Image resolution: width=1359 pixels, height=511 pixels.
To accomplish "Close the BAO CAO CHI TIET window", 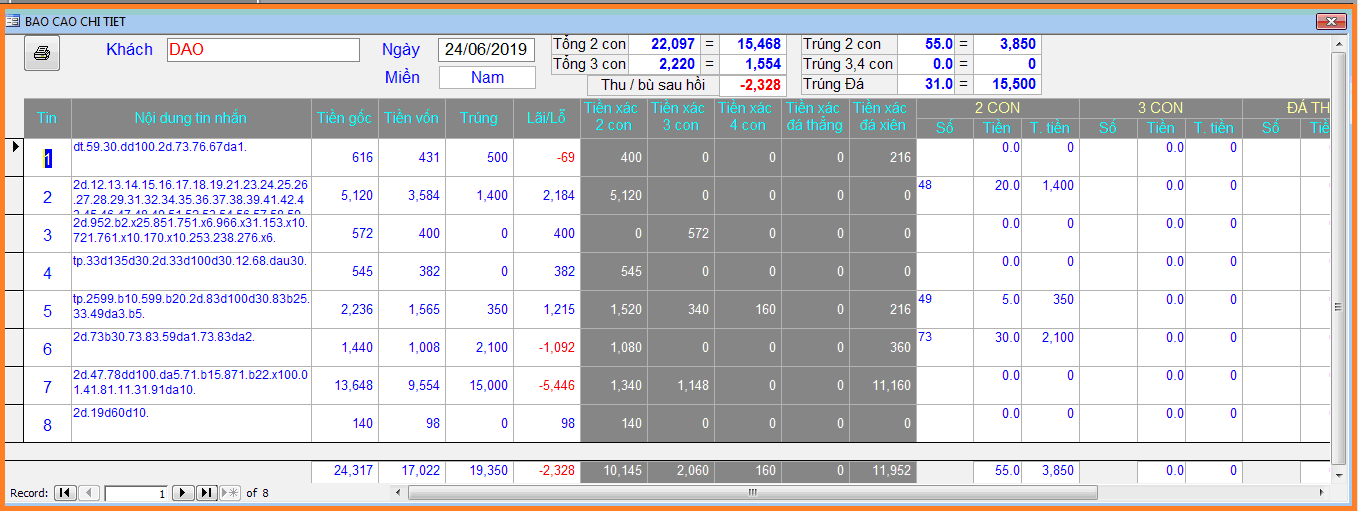I will pos(1330,21).
